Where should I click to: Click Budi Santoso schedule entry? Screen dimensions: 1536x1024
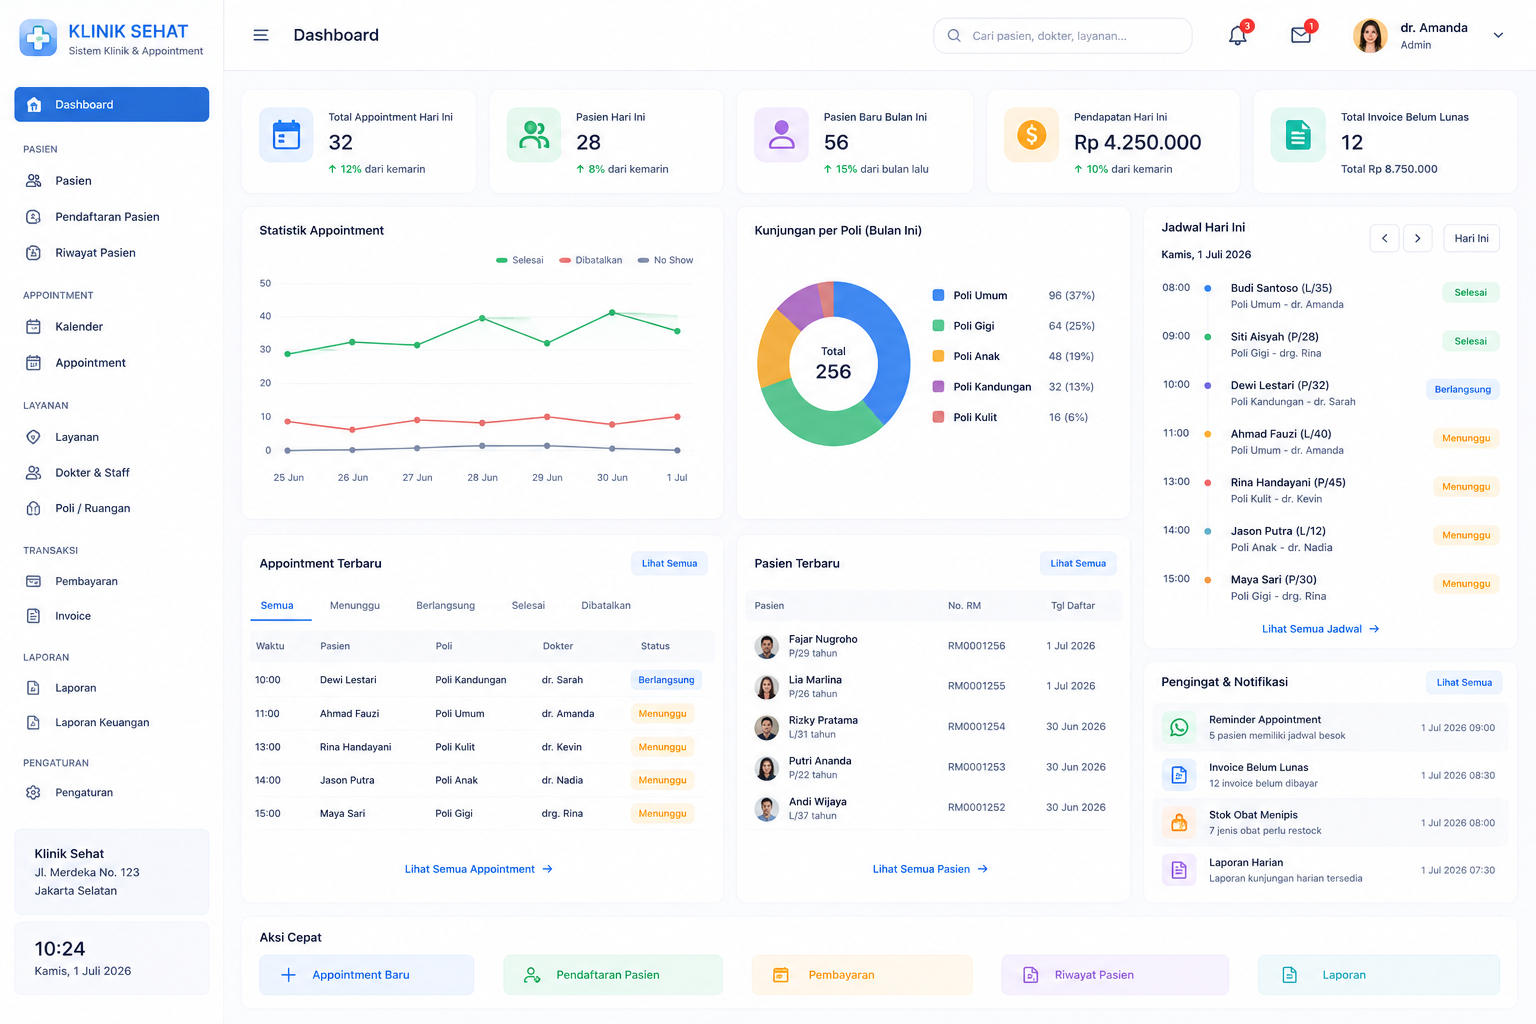click(x=1330, y=295)
